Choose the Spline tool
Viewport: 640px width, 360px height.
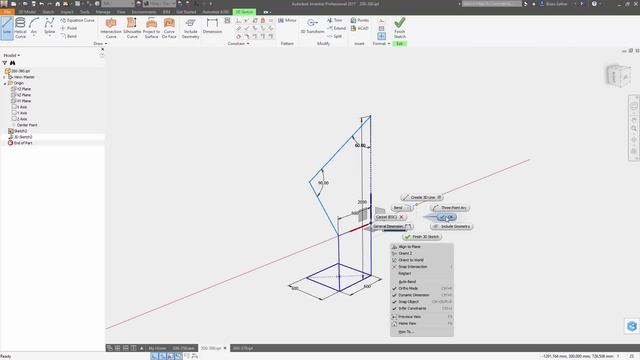[49, 25]
